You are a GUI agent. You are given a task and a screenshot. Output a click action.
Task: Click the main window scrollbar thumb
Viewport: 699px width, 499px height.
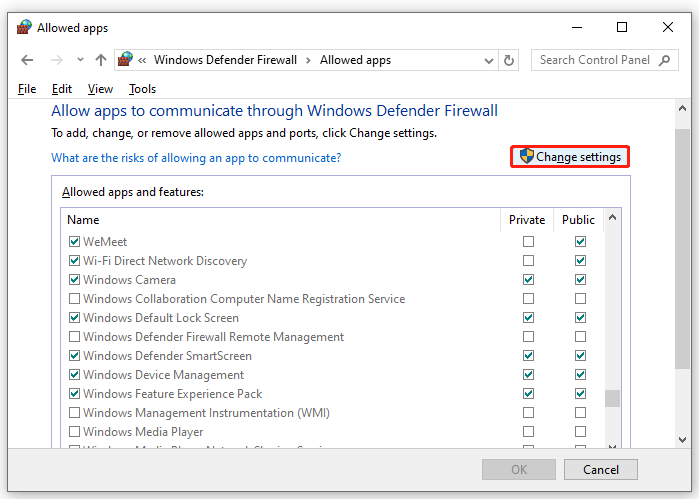click(682, 249)
